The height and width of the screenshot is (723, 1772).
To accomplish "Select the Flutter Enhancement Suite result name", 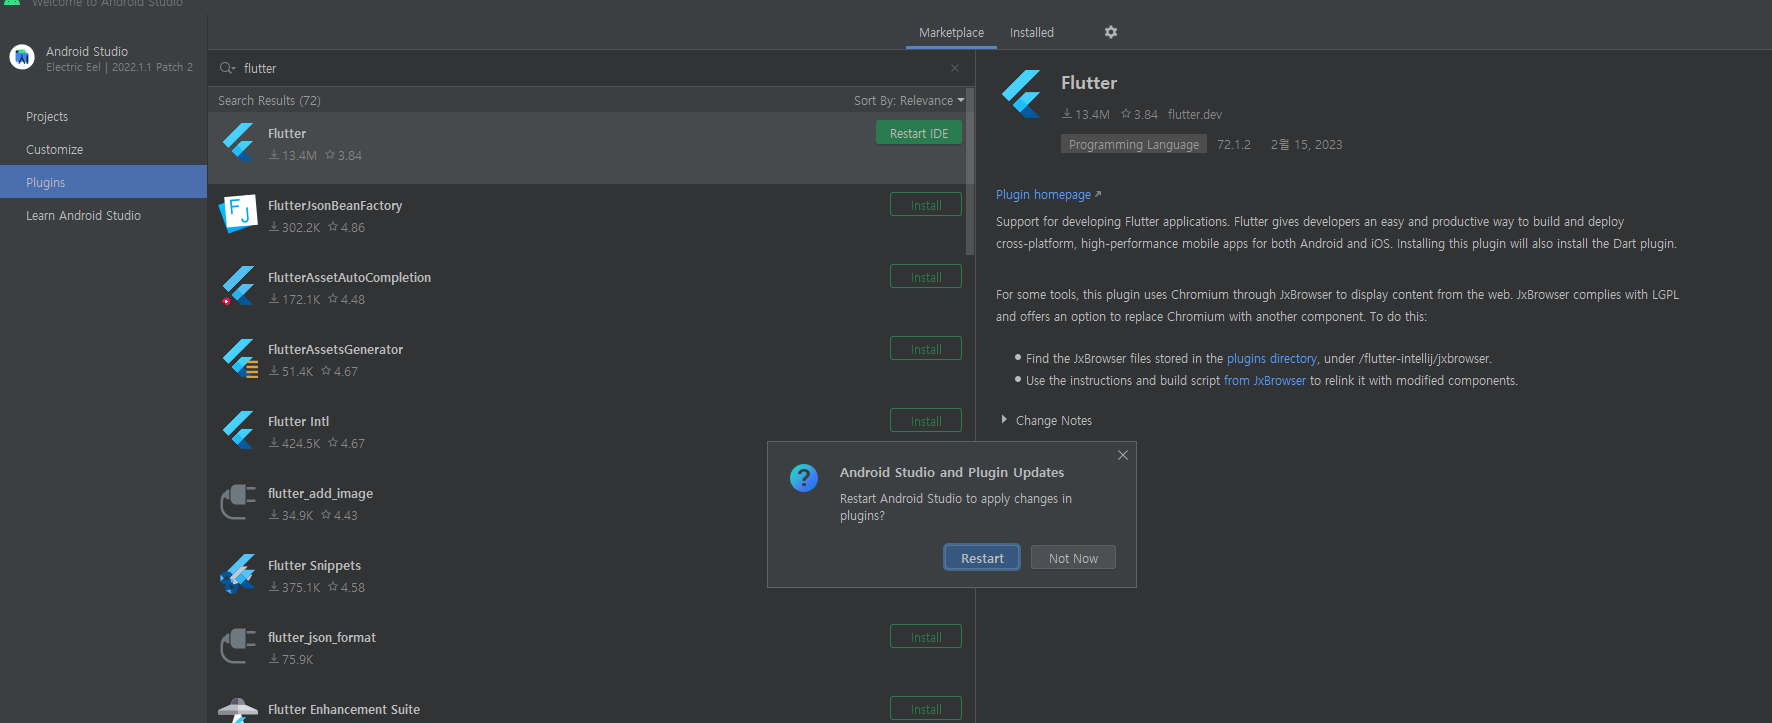I will pyautogui.click(x=344, y=709).
